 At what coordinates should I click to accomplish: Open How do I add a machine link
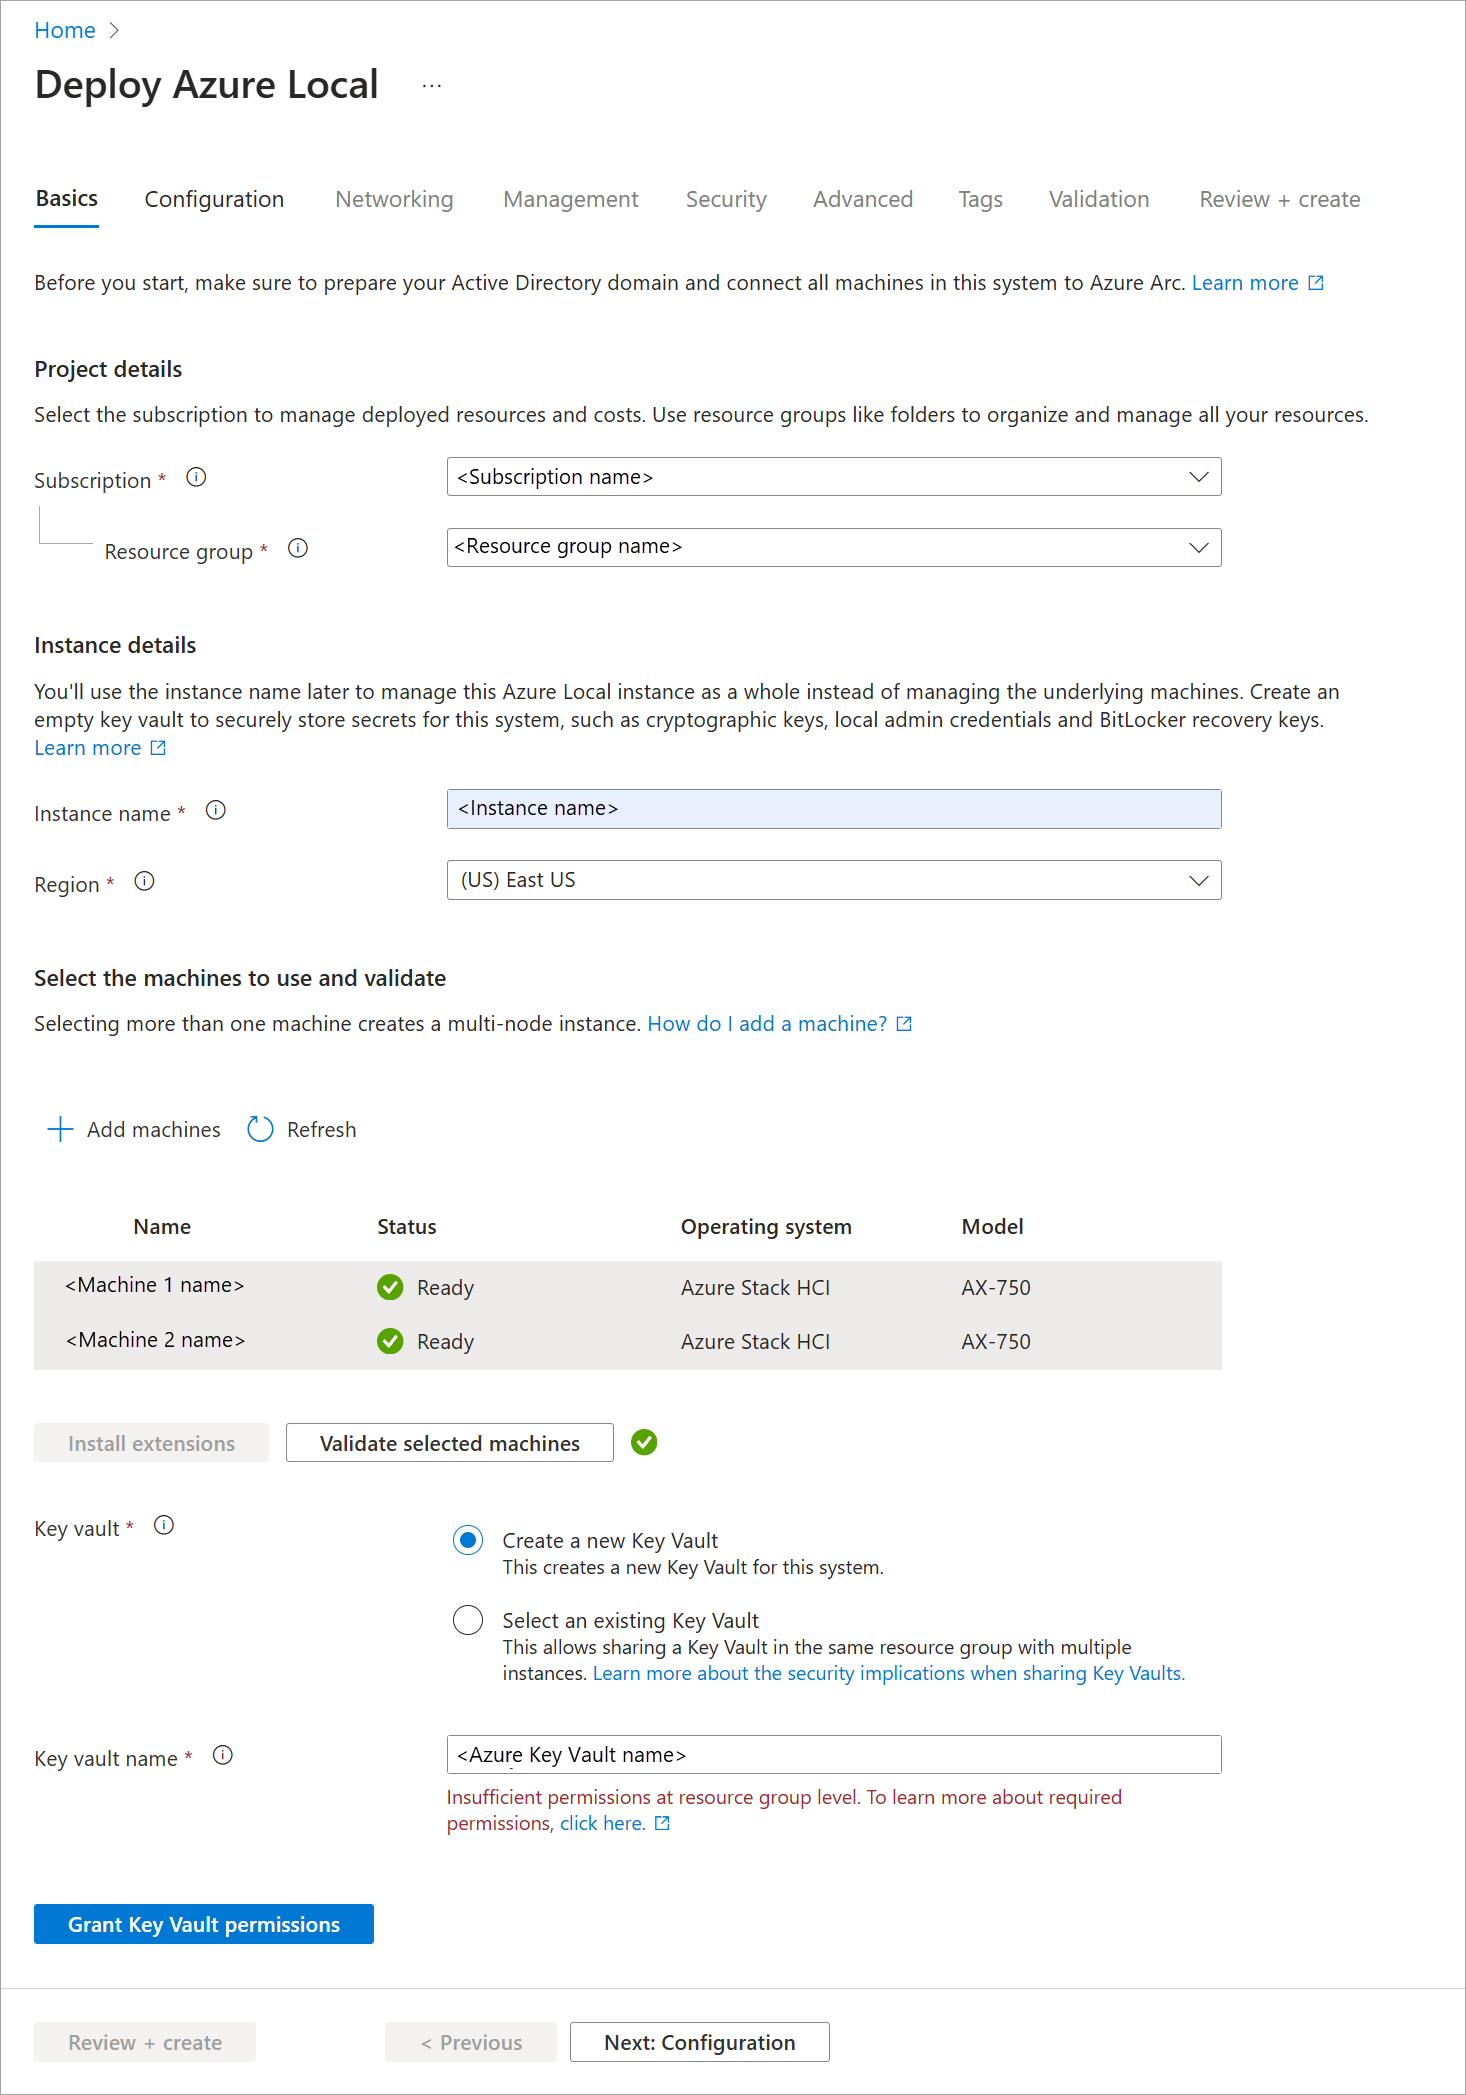pos(767,1023)
